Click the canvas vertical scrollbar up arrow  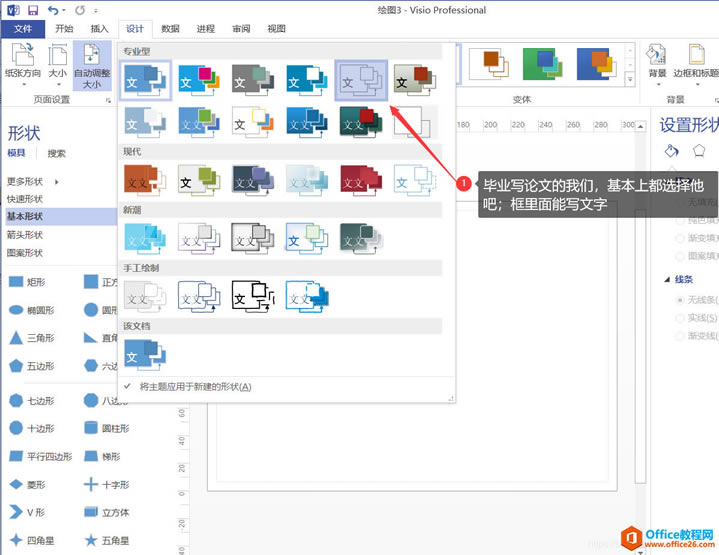[x=641, y=126]
